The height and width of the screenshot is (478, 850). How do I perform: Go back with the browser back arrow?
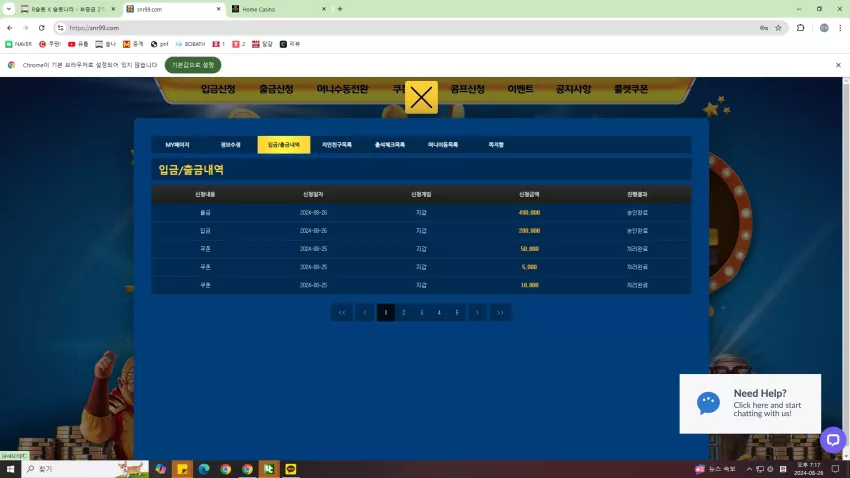10,28
